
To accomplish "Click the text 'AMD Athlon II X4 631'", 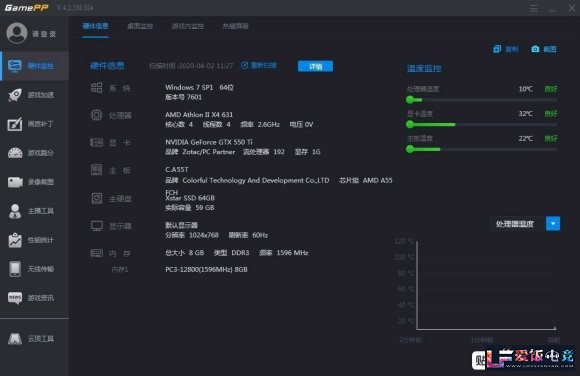I will pyautogui.click(x=199, y=115).
